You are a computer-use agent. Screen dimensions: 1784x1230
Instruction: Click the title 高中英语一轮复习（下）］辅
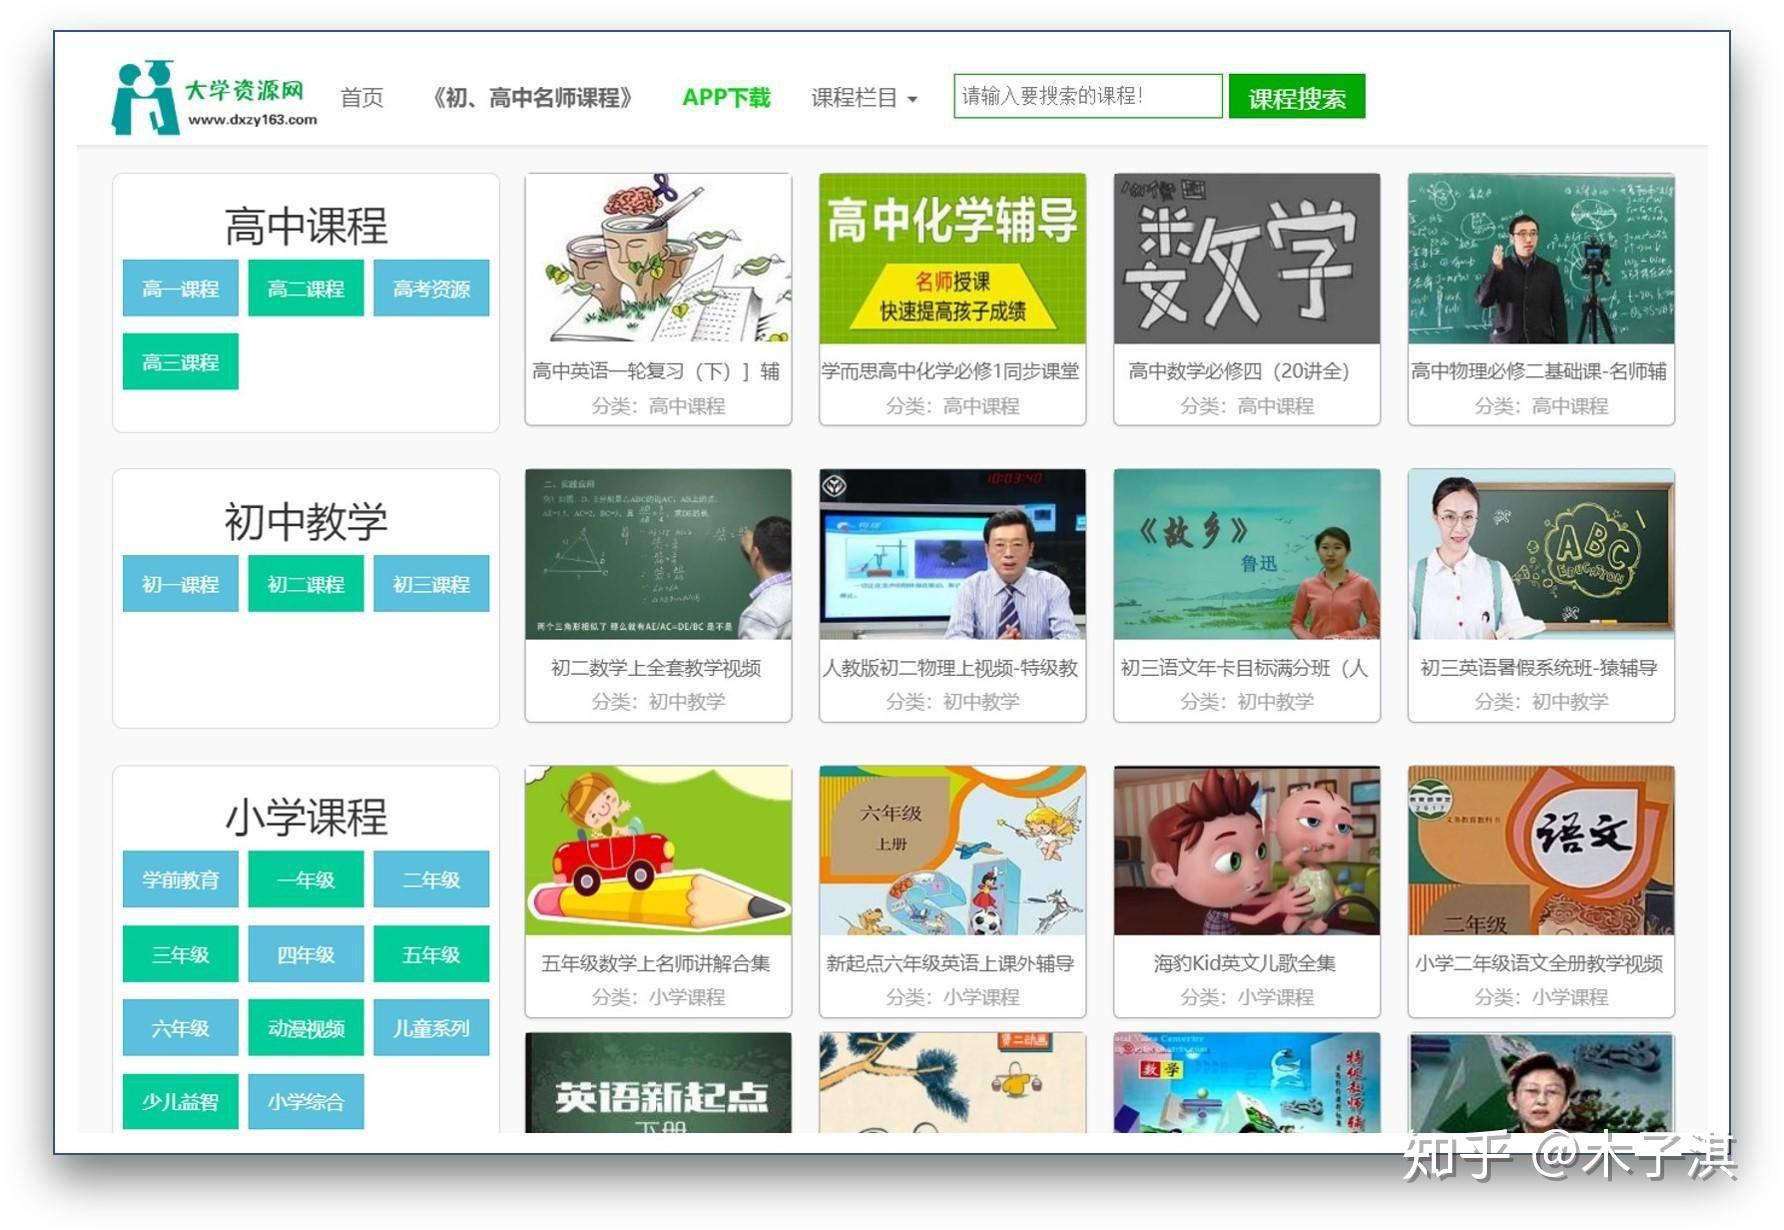click(656, 372)
